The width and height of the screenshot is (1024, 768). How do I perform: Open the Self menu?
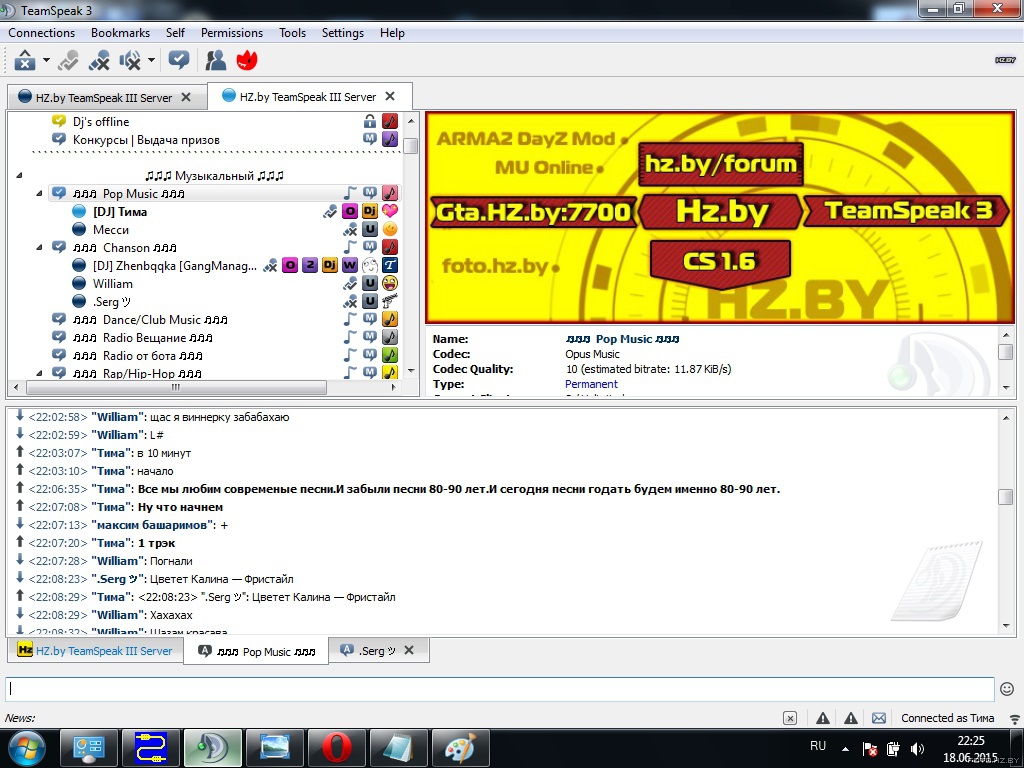click(175, 33)
